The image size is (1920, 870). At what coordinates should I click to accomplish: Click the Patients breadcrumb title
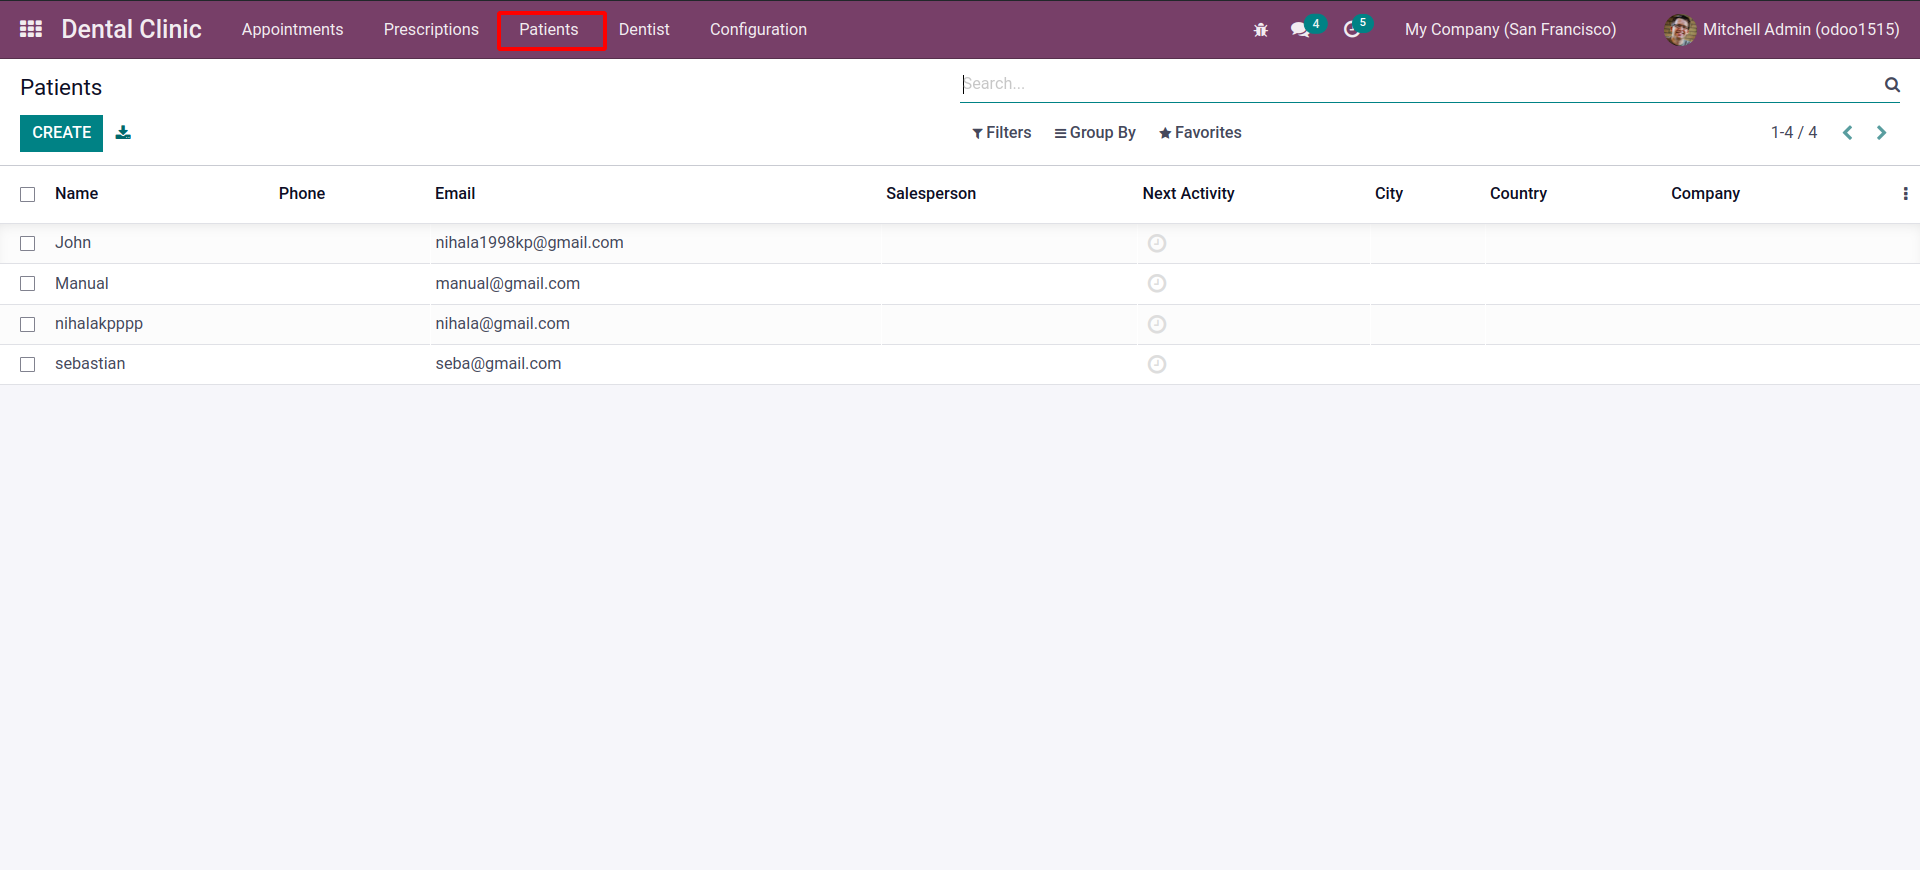pos(61,87)
